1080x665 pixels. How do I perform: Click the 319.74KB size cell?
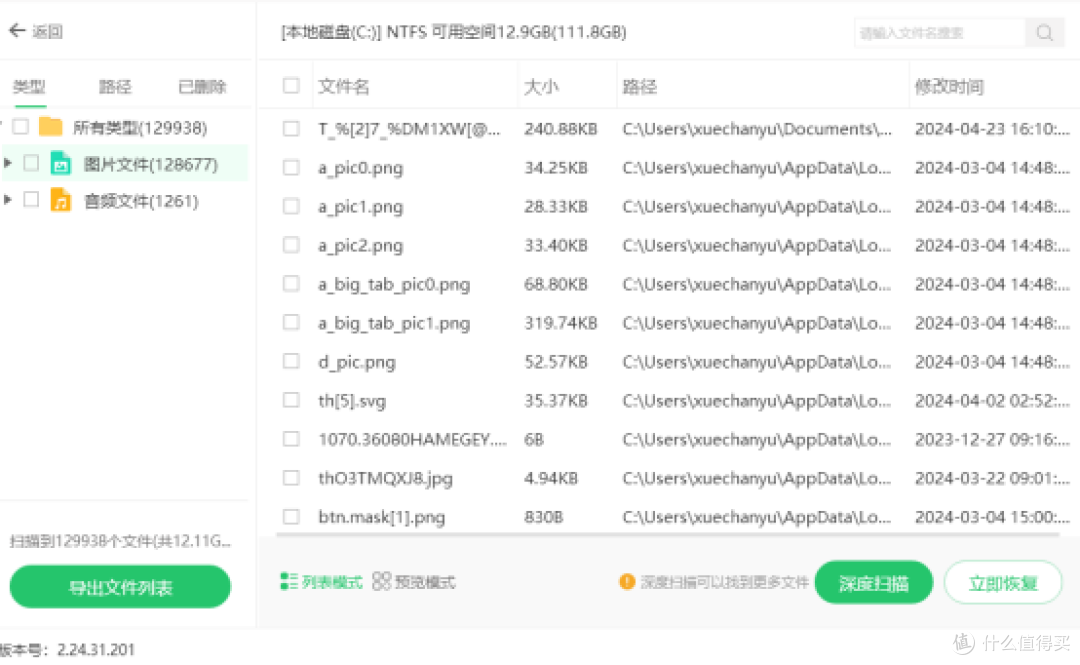[561, 323]
